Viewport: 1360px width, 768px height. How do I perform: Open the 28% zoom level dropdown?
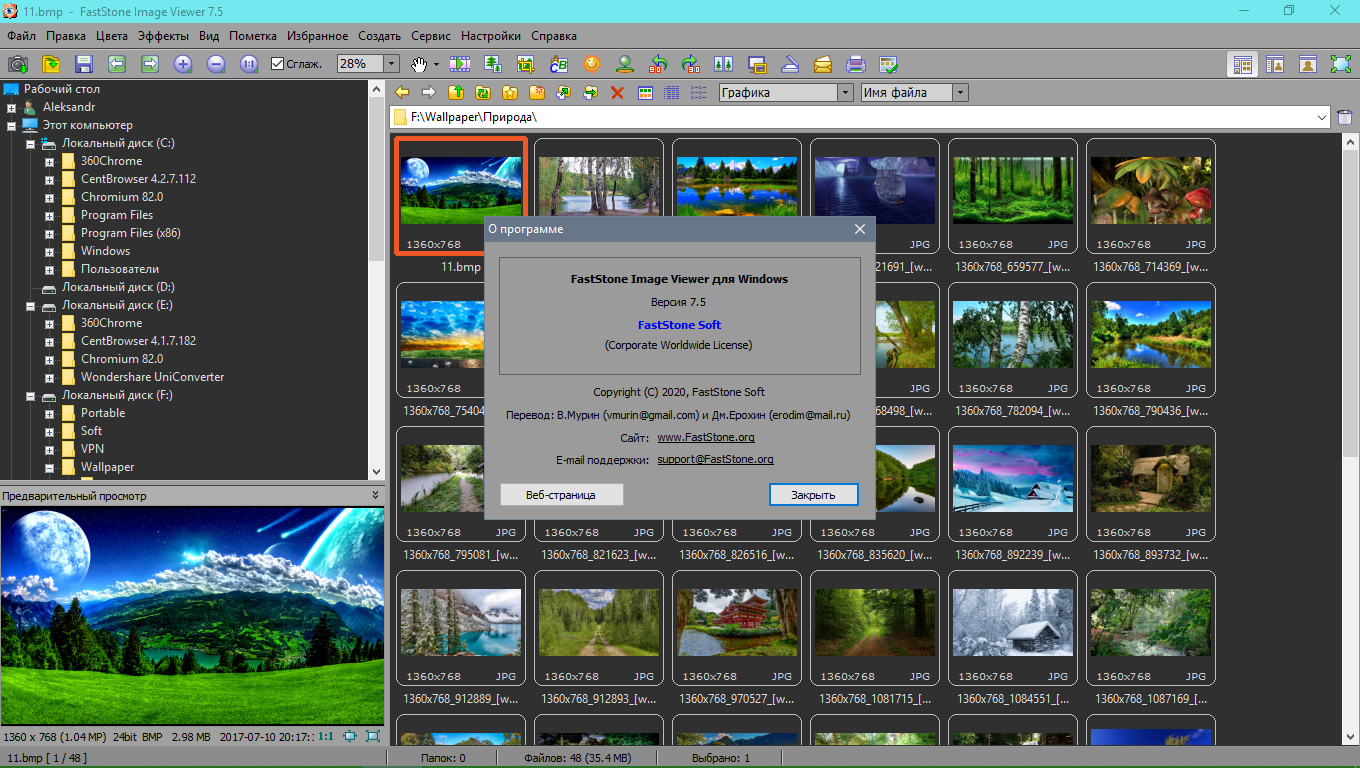click(391, 64)
